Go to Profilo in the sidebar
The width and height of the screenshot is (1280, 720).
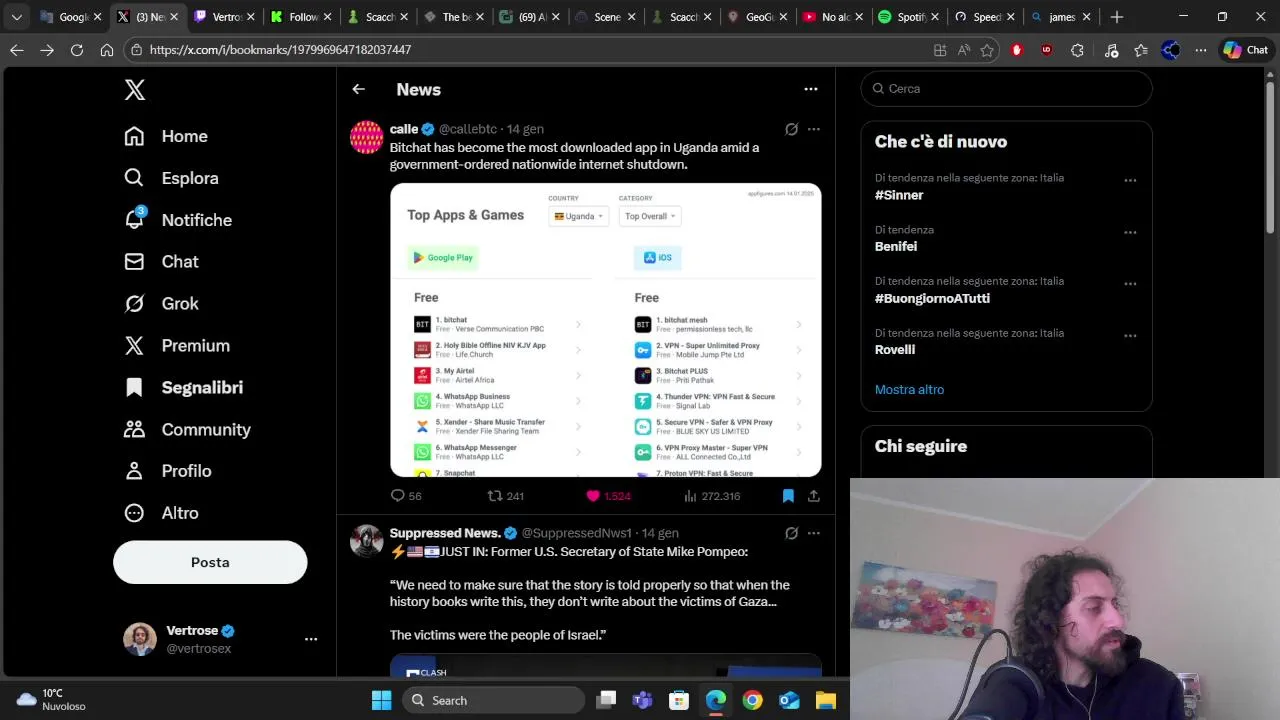[x=167, y=471]
